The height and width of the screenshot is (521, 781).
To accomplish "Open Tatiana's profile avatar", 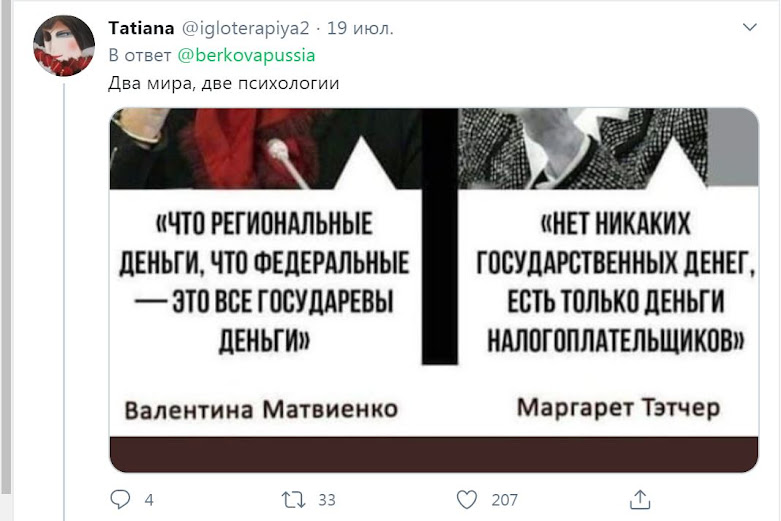I will pyautogui.click(x=64, y=45).
